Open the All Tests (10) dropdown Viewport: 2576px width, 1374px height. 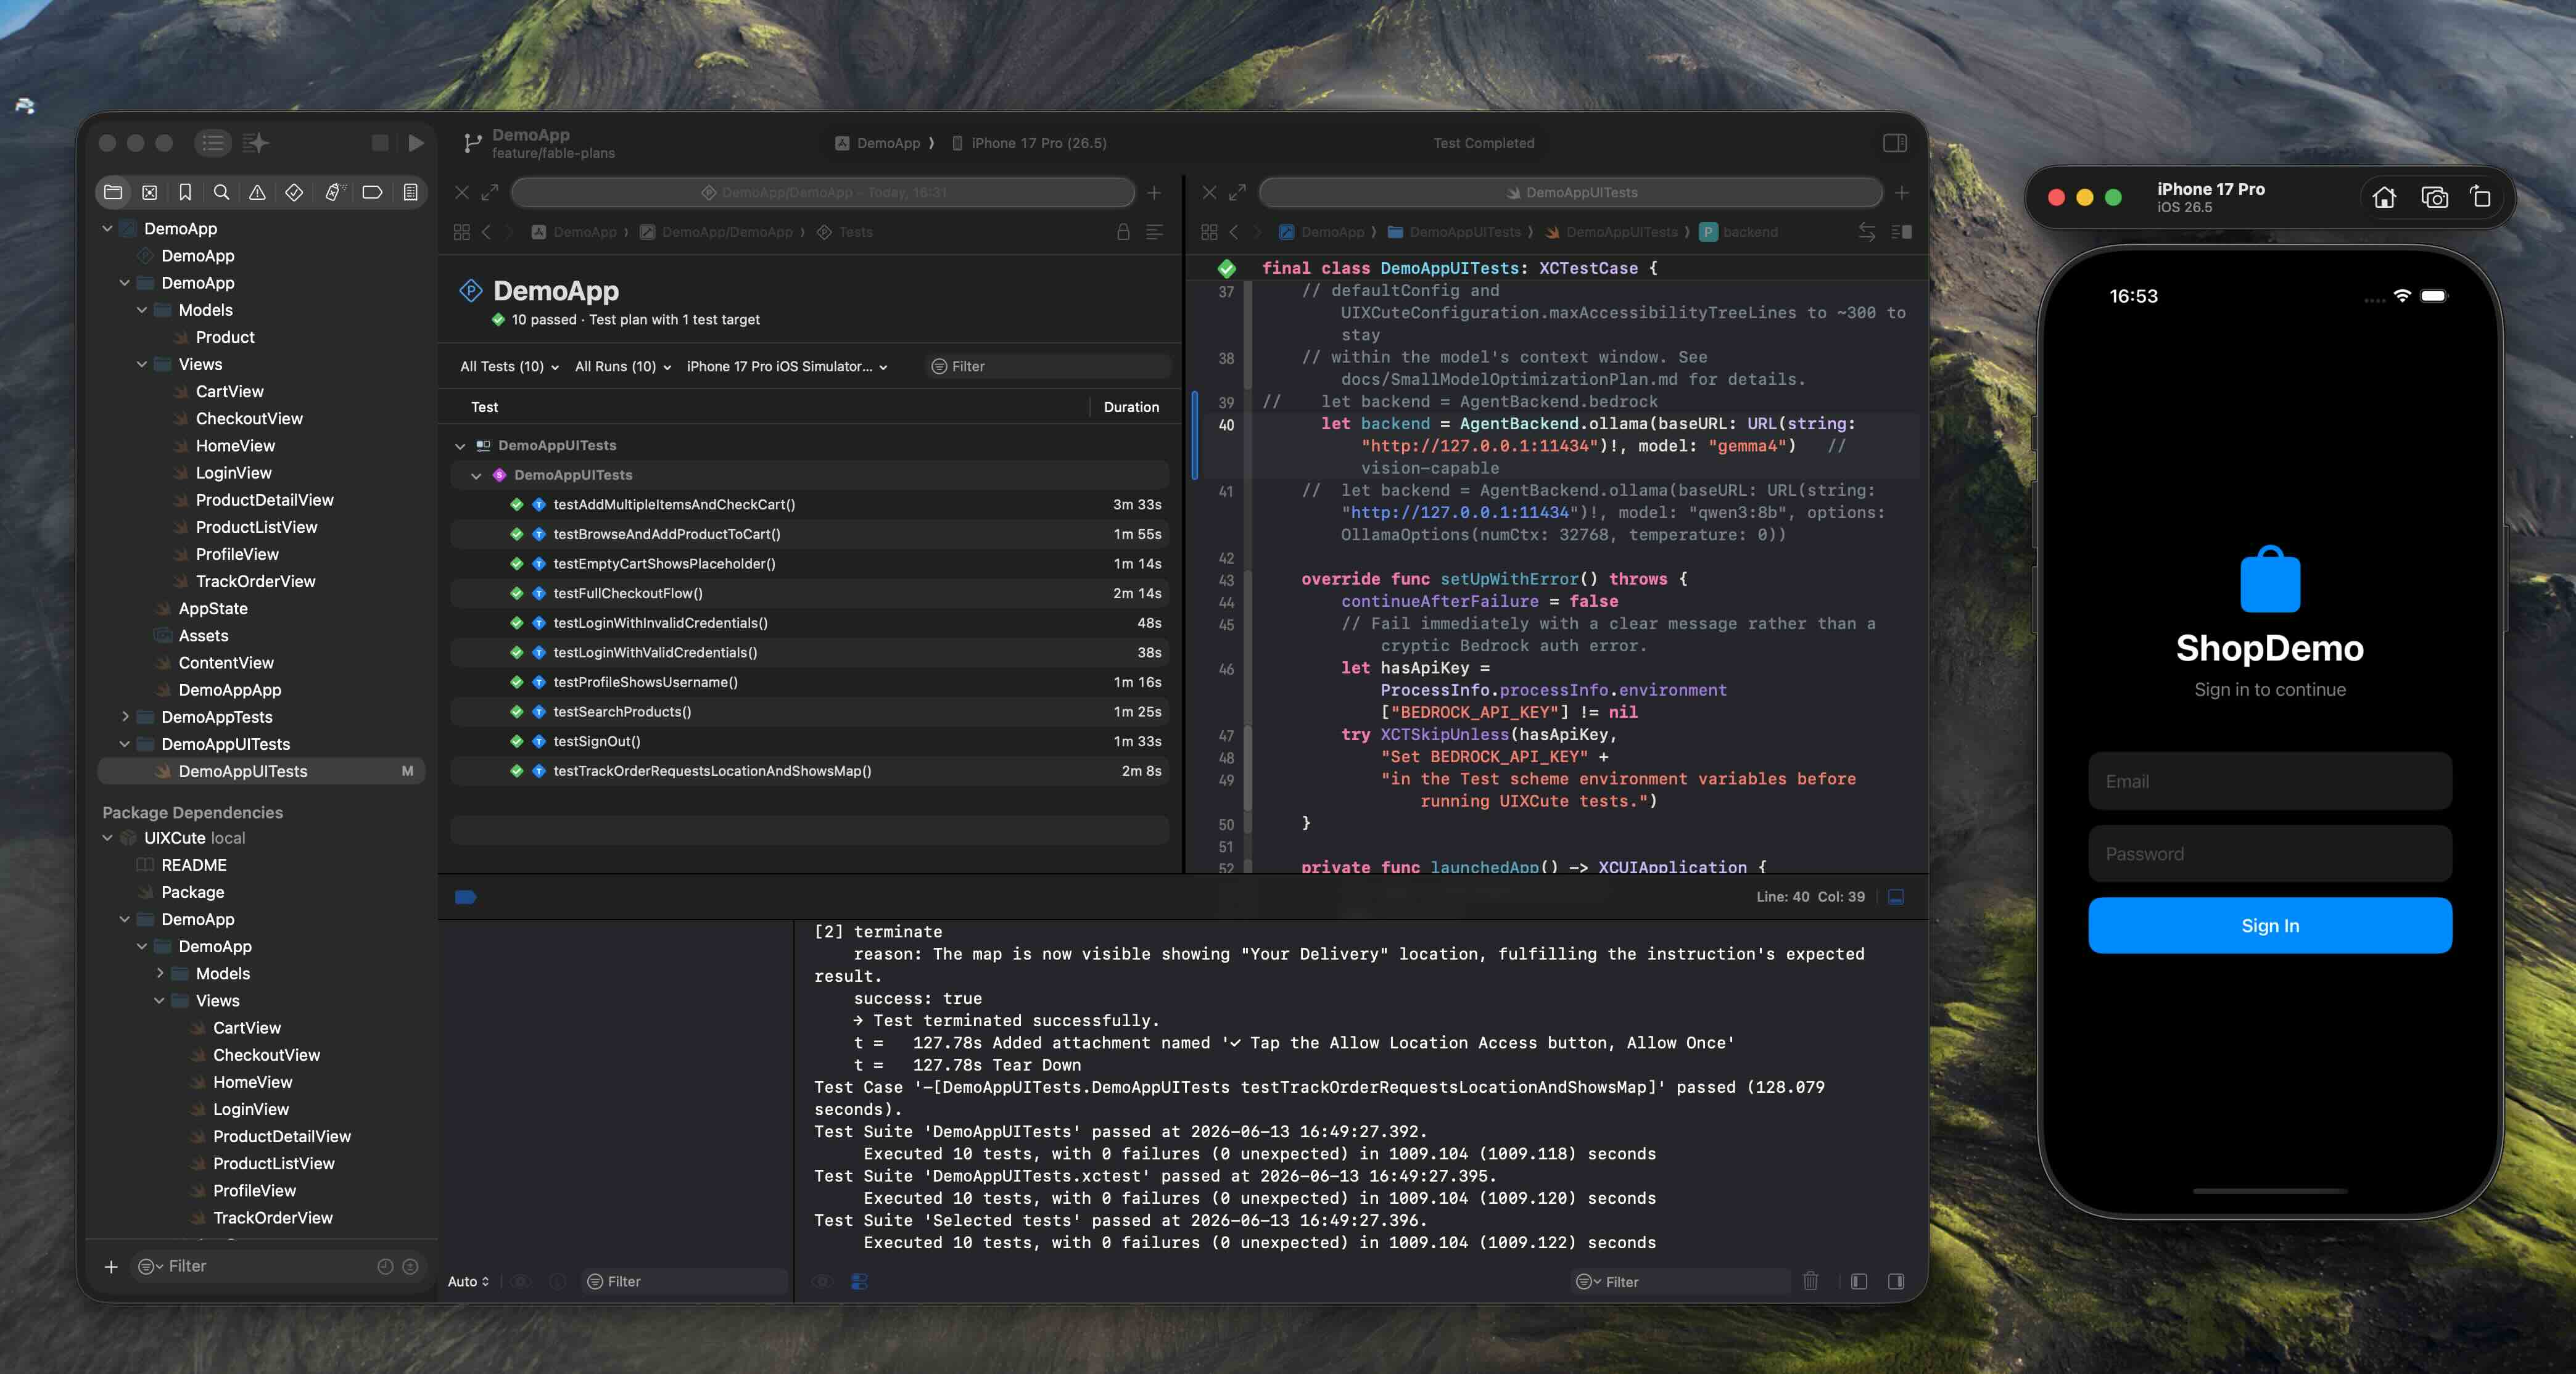click(509, 366)
